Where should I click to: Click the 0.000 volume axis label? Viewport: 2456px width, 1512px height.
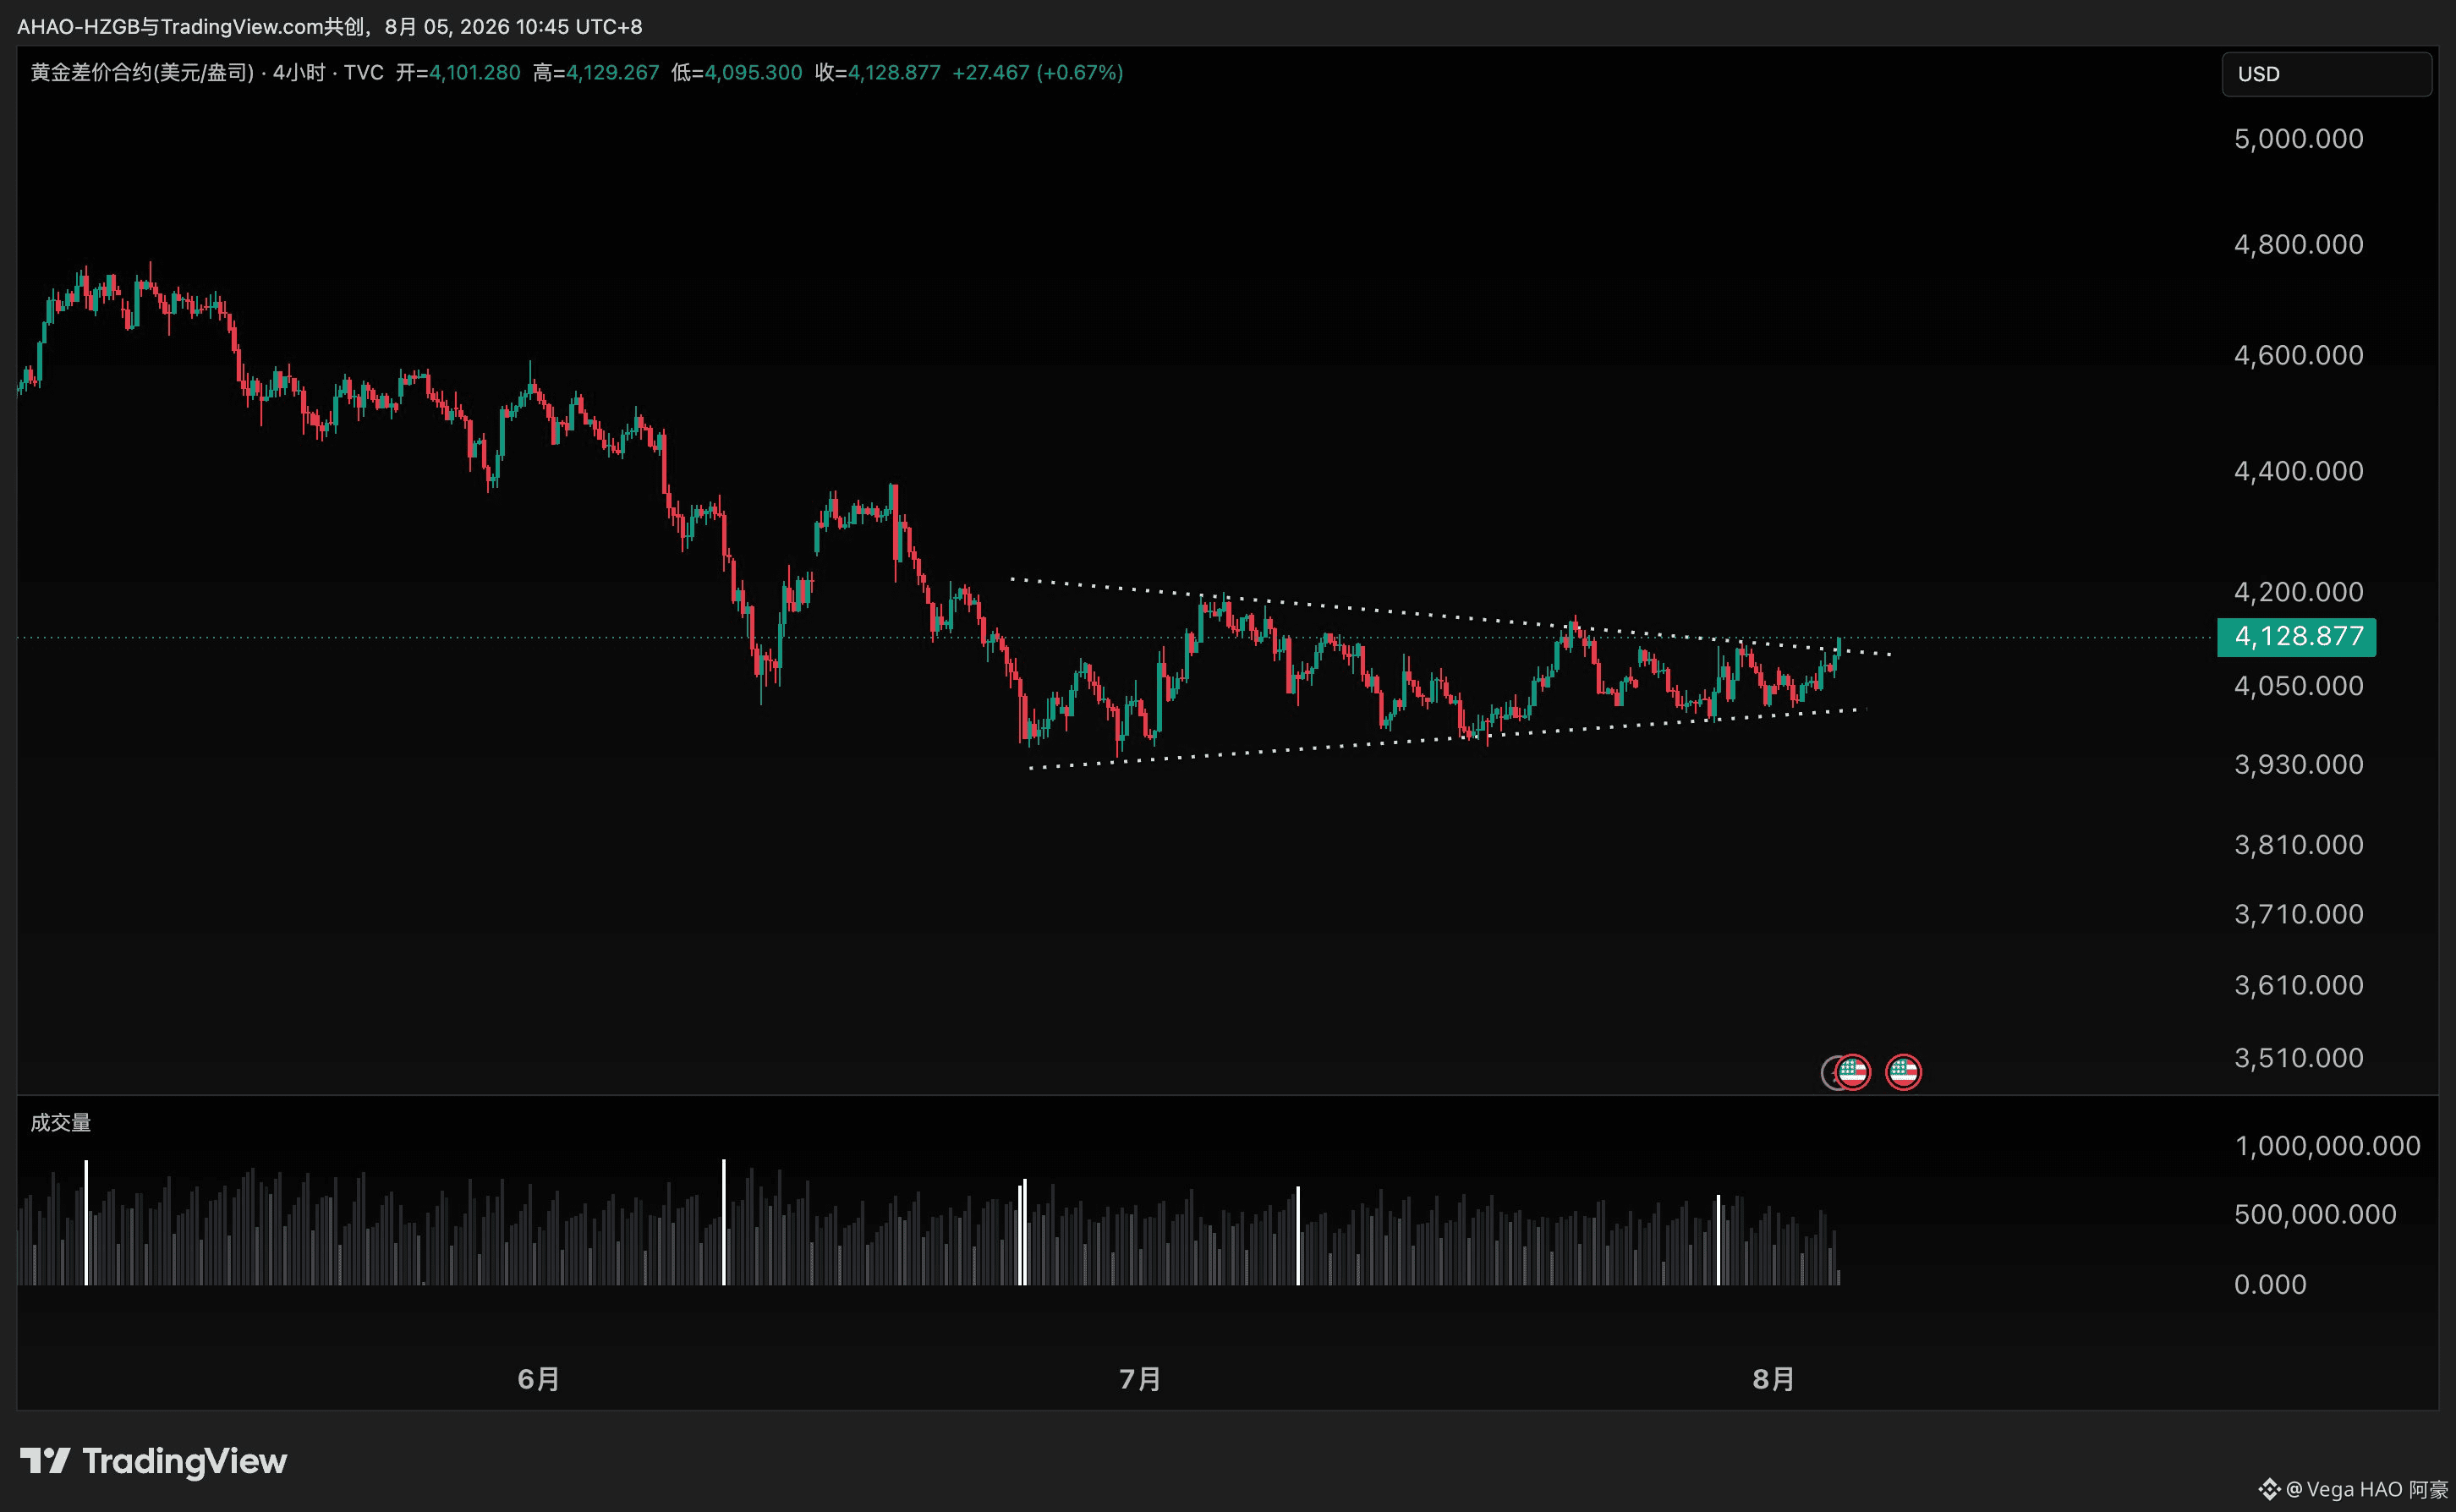pos(2271,1285)
